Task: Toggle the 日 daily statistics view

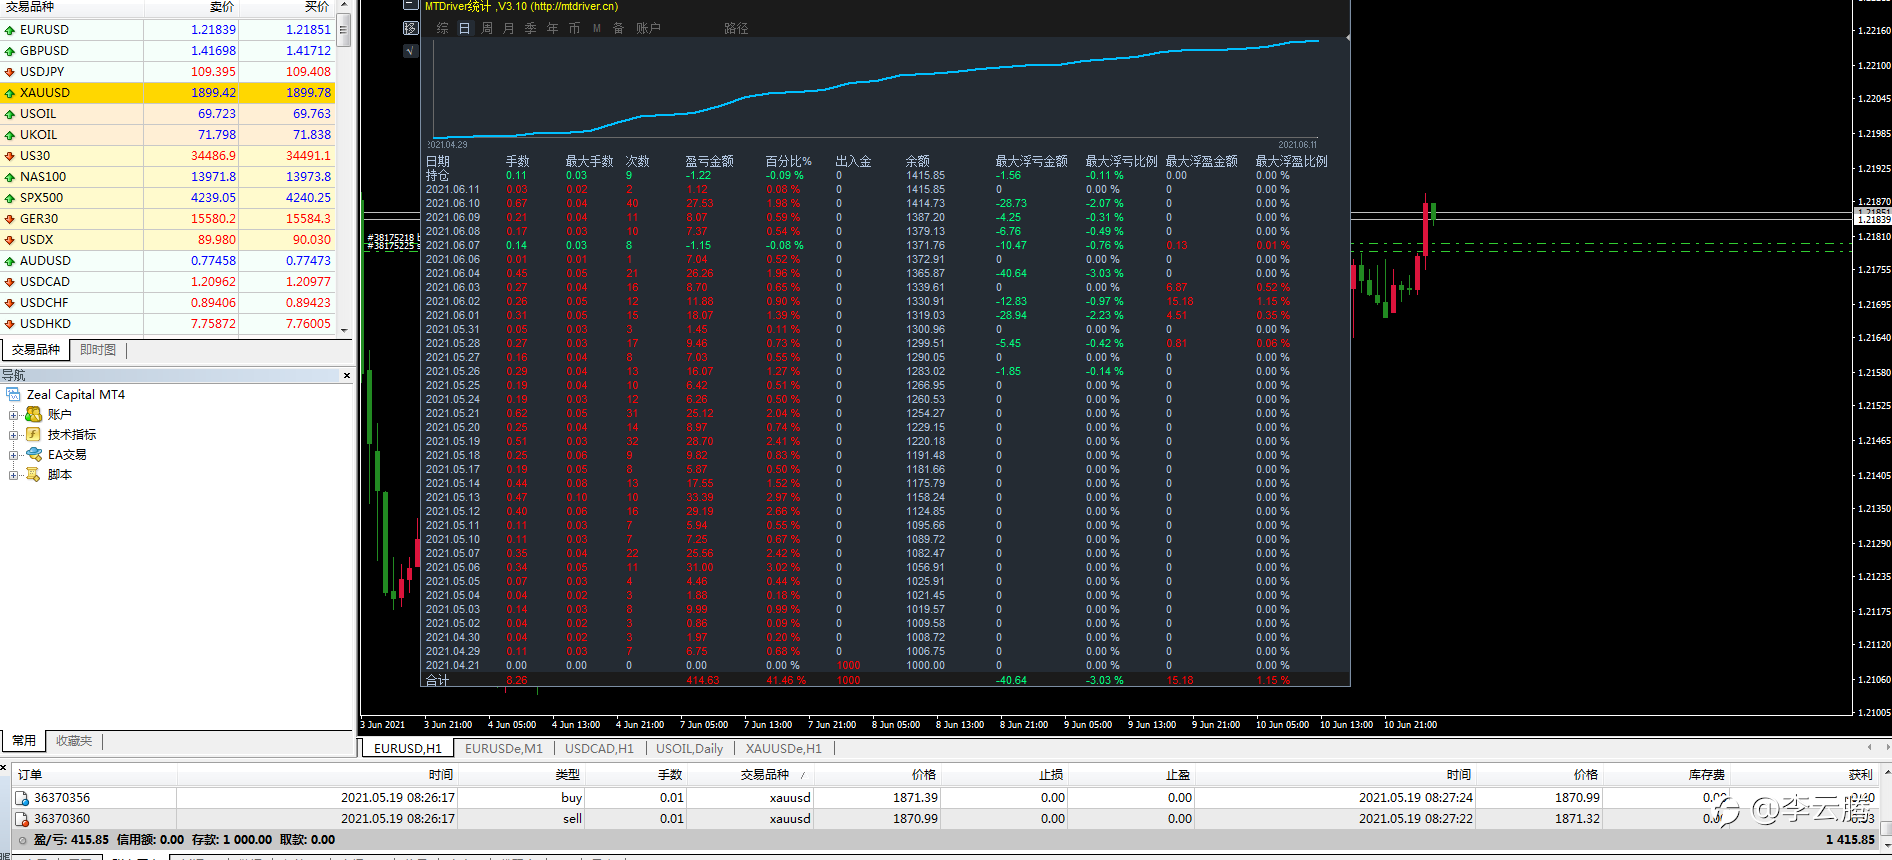Action: pos(464,28)
